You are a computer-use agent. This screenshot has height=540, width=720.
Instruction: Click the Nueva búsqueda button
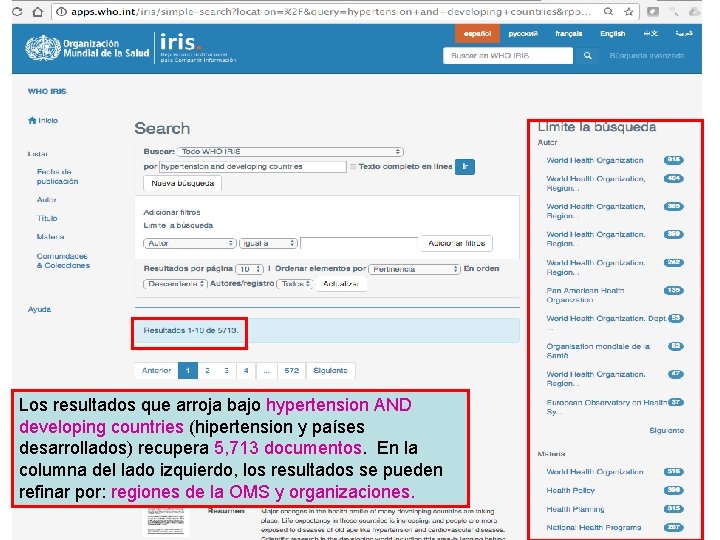[183, 183]
